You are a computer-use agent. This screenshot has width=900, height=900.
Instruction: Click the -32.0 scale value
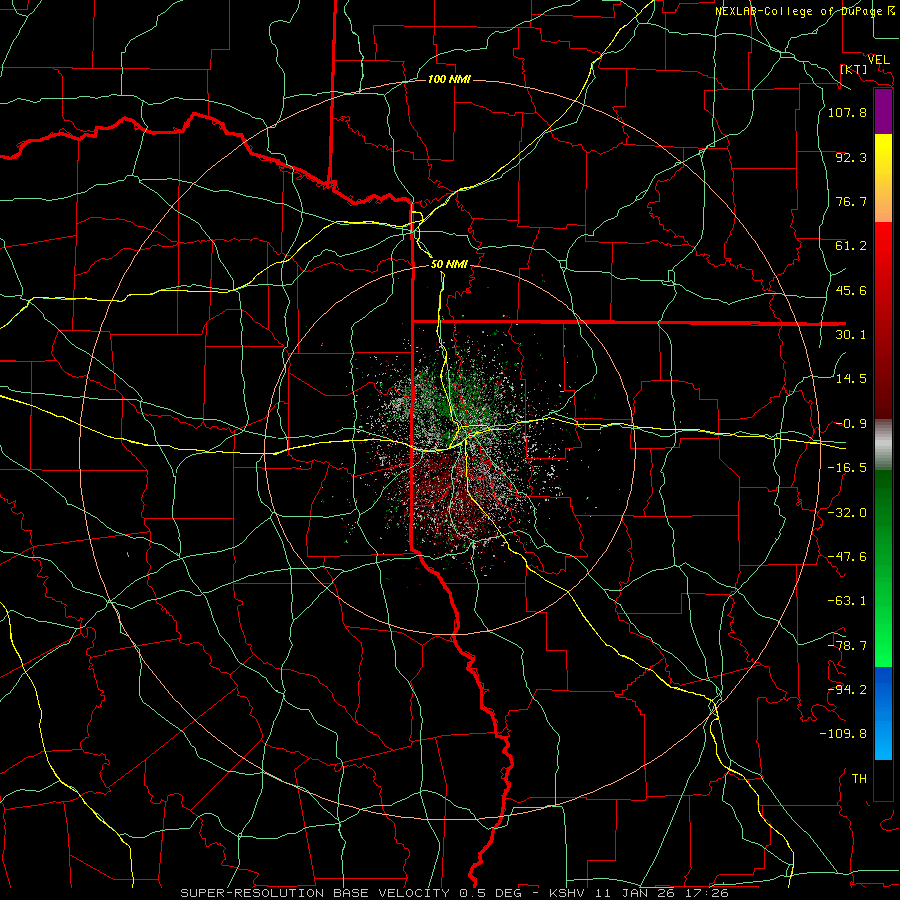847,513
